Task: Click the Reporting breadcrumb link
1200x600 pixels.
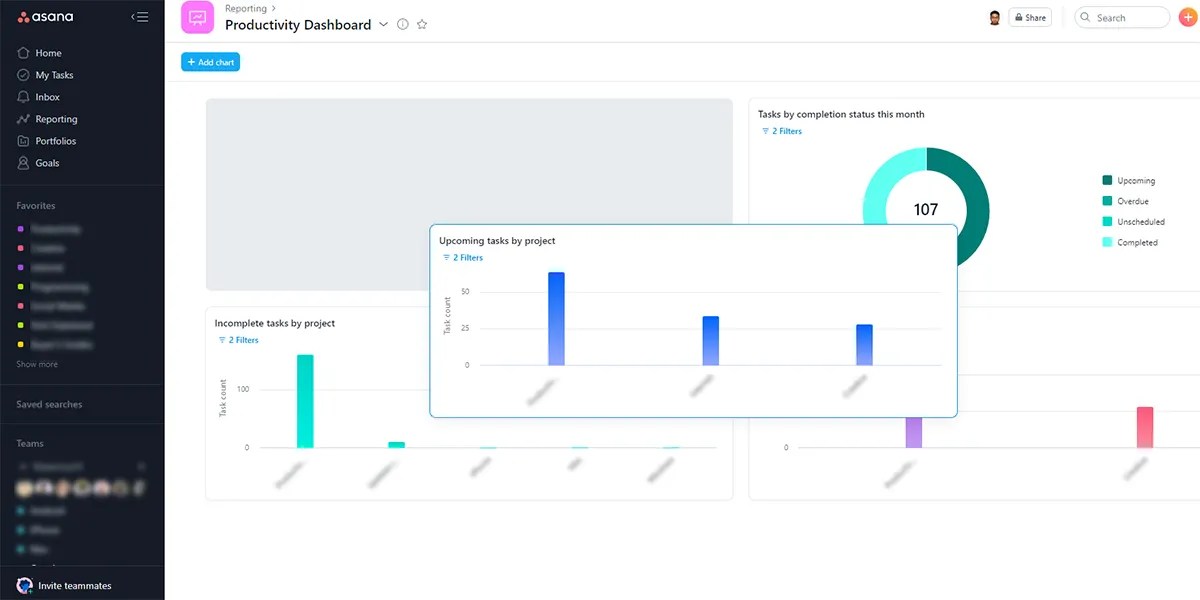Action: (245, 8)
